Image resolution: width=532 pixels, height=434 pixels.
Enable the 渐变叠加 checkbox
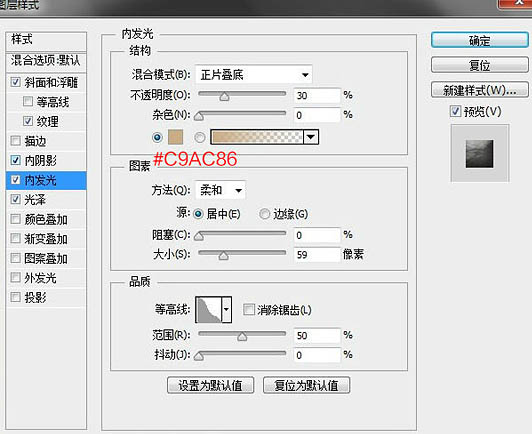pyautogui.click(x=15, y=238)
